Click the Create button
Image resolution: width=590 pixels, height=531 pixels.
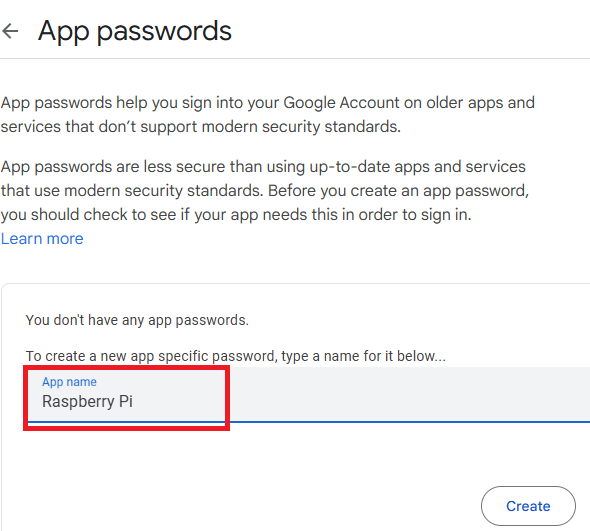coord(528,506)
